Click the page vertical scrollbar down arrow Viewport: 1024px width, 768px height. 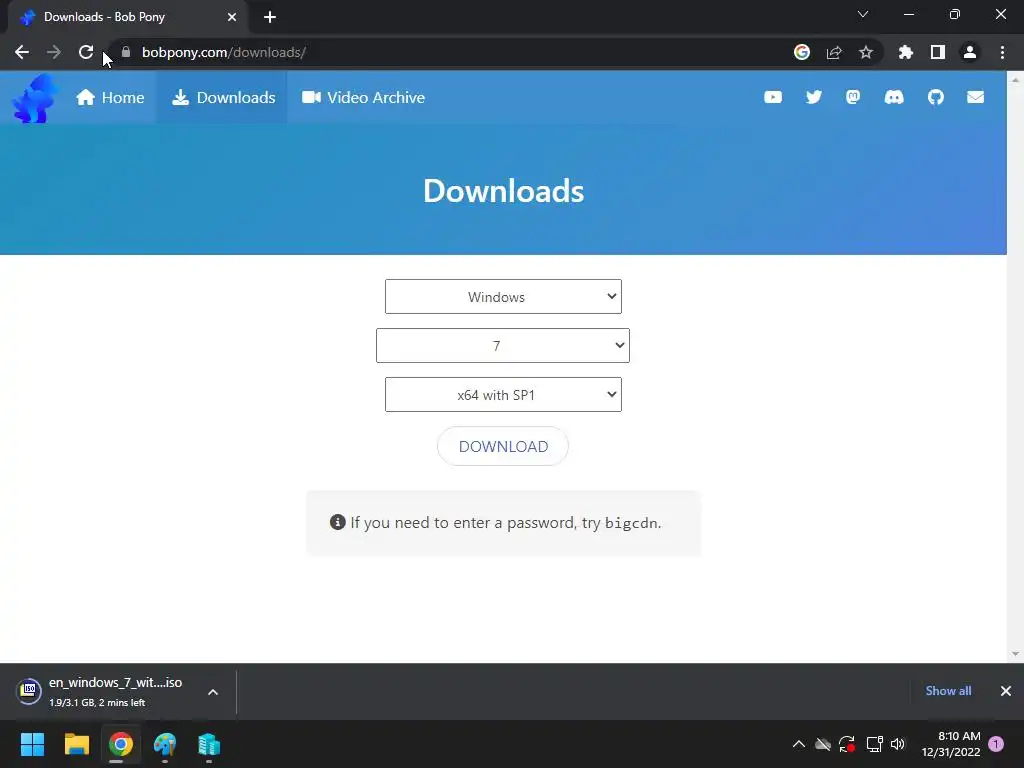(1015, 654)
